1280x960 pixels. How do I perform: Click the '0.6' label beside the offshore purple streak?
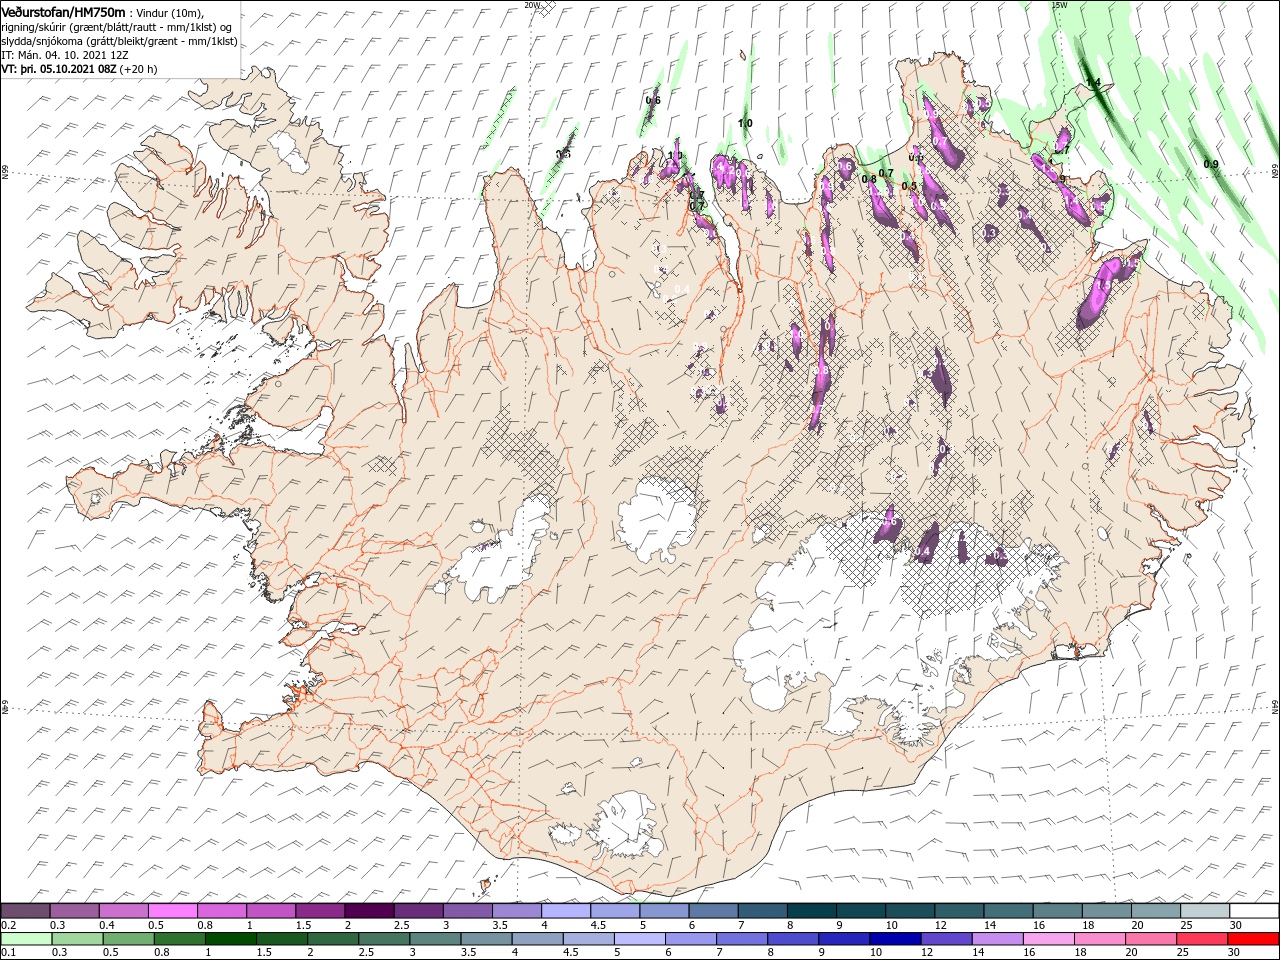point(653,100)
